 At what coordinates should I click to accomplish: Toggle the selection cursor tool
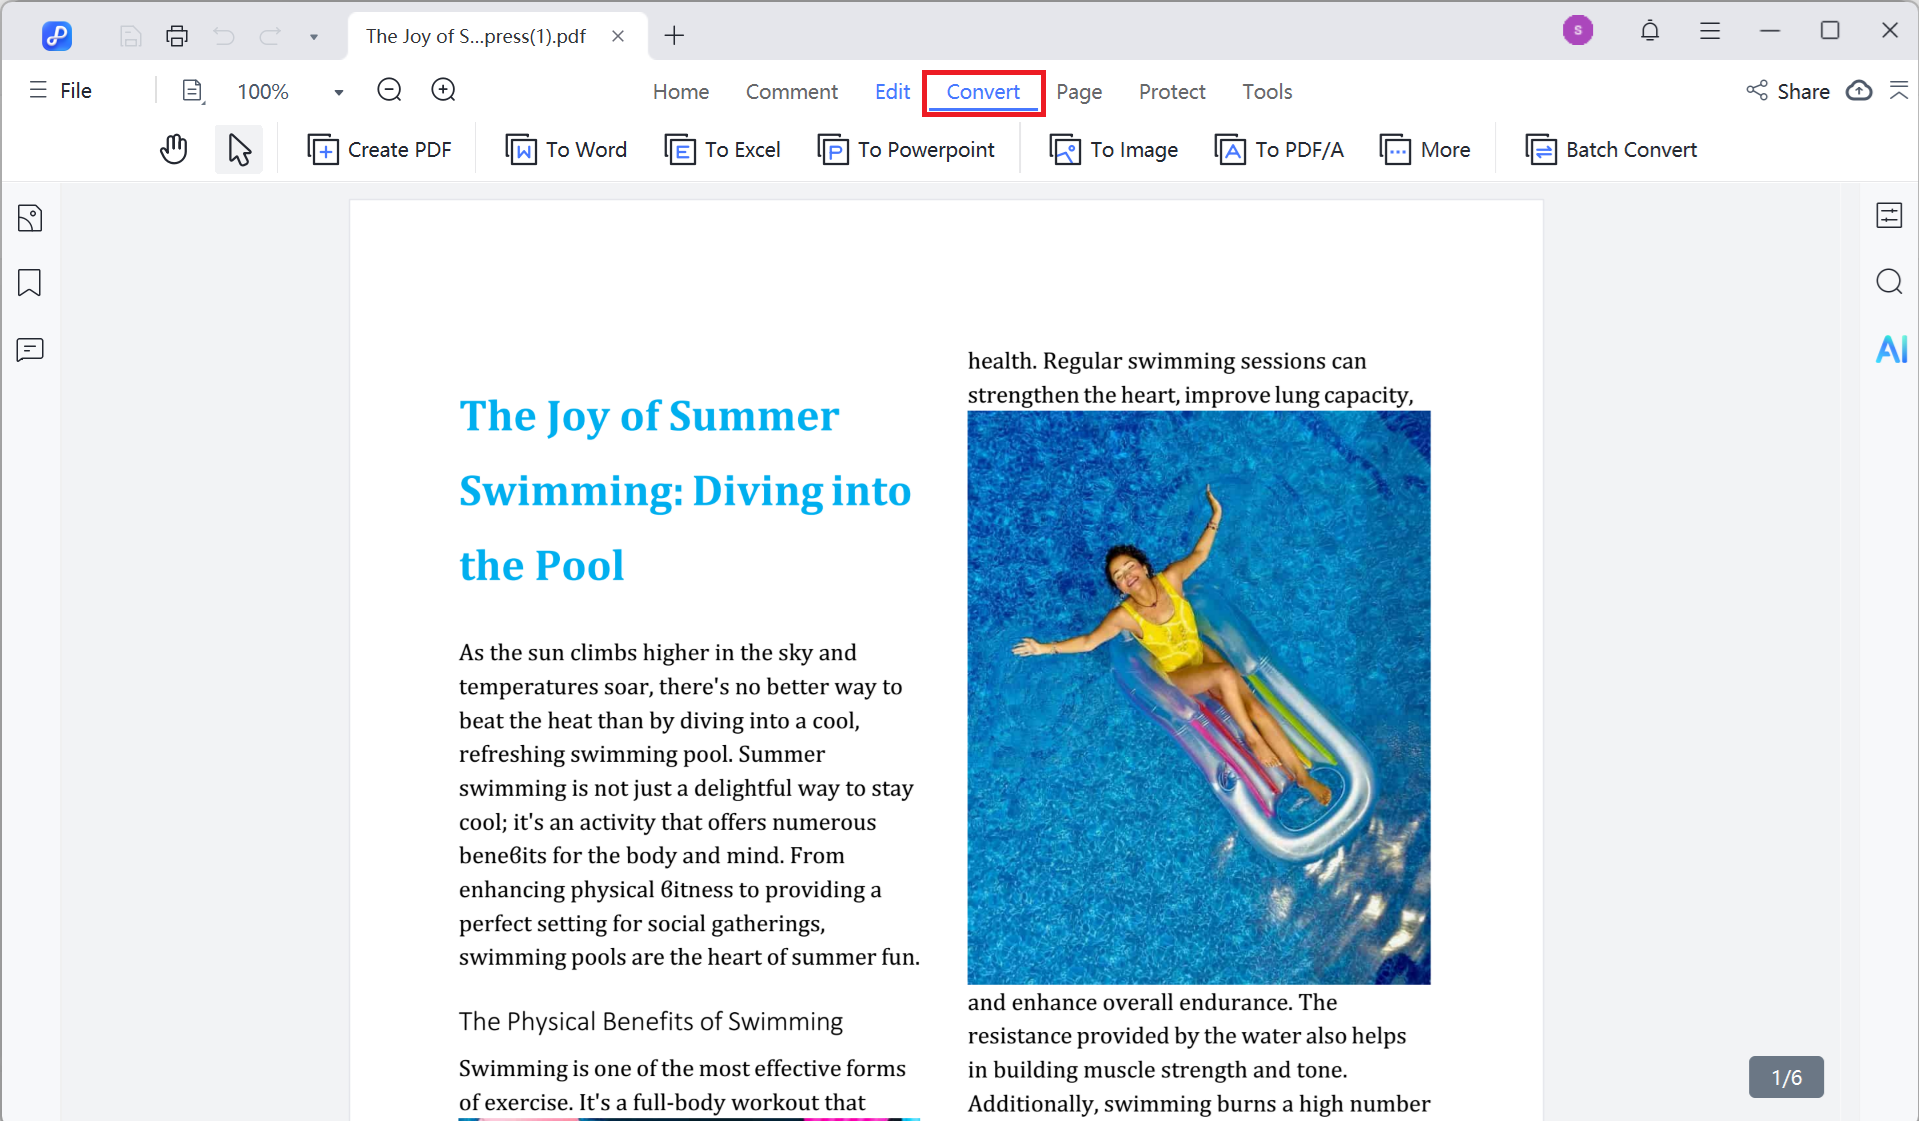pos(238,149)
